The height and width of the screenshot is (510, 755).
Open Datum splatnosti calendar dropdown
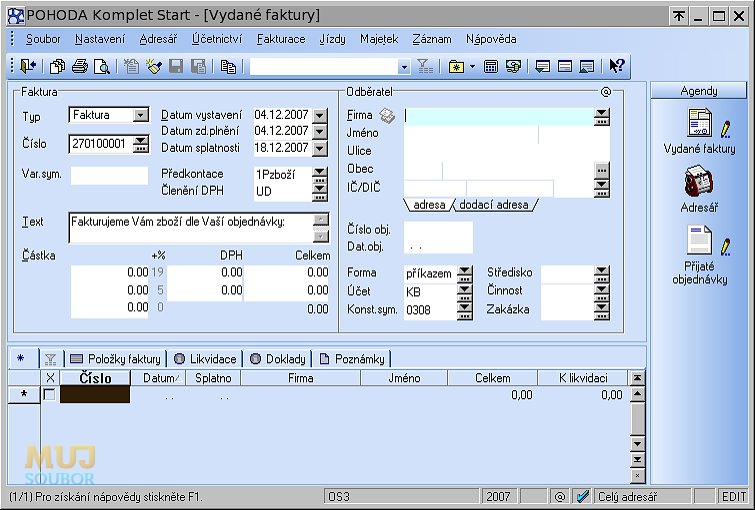[x=320, y=148]
